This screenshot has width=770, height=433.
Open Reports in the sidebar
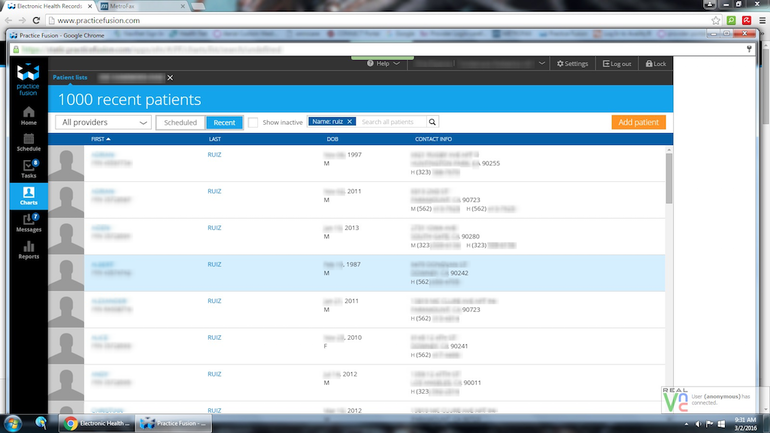28,250
